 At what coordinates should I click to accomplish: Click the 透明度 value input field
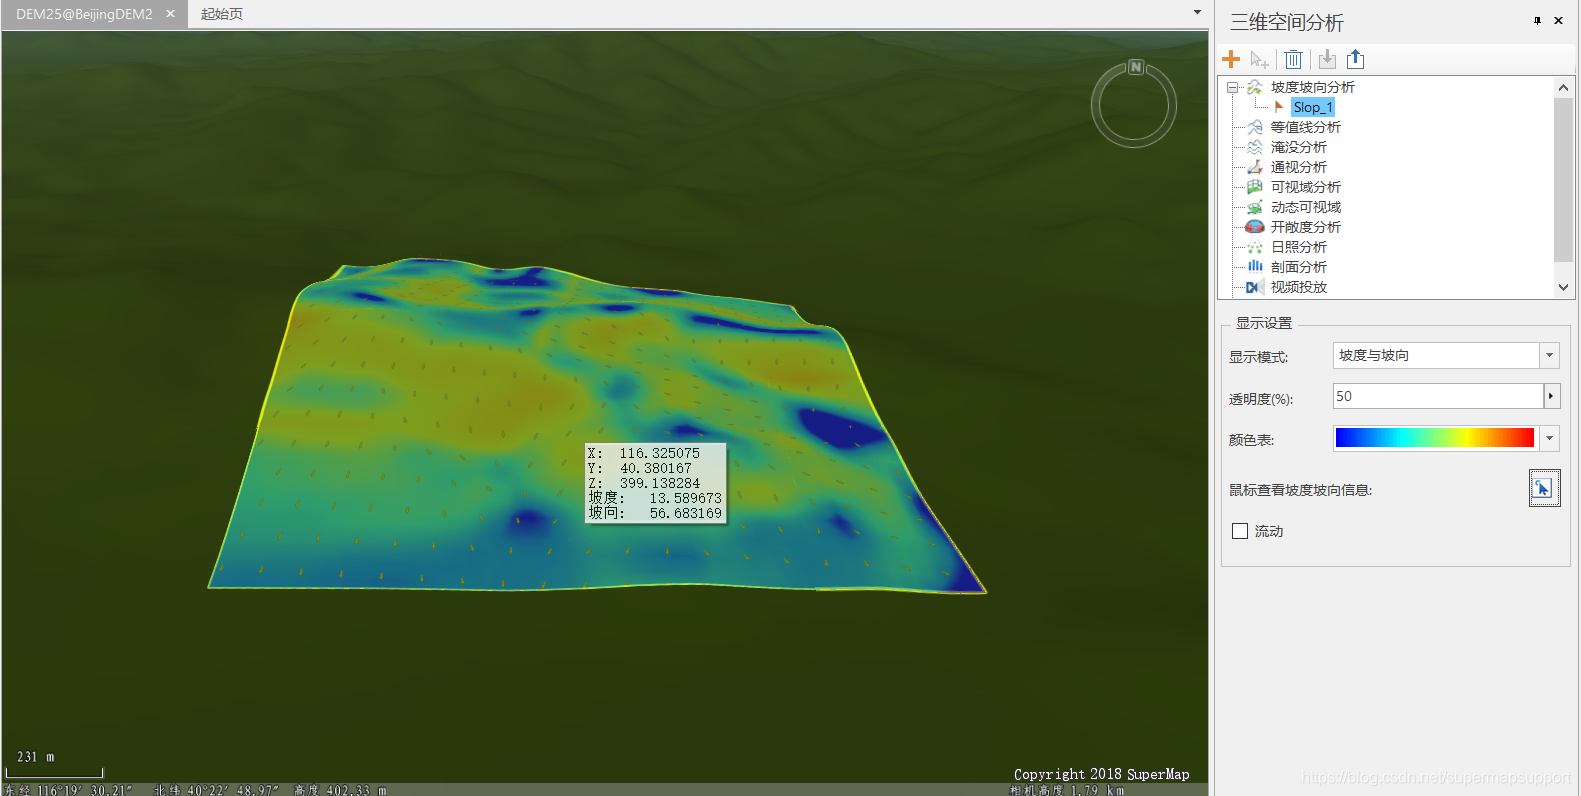1437,396
